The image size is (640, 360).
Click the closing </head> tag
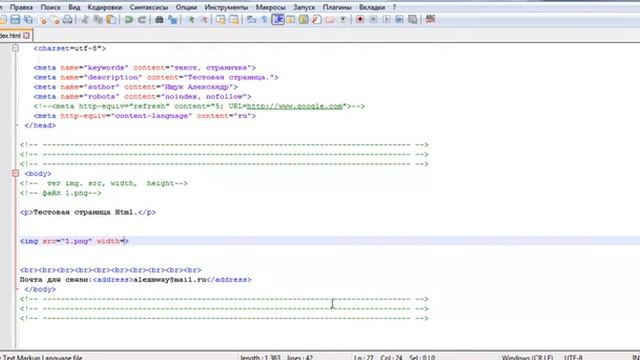(40, 126)
